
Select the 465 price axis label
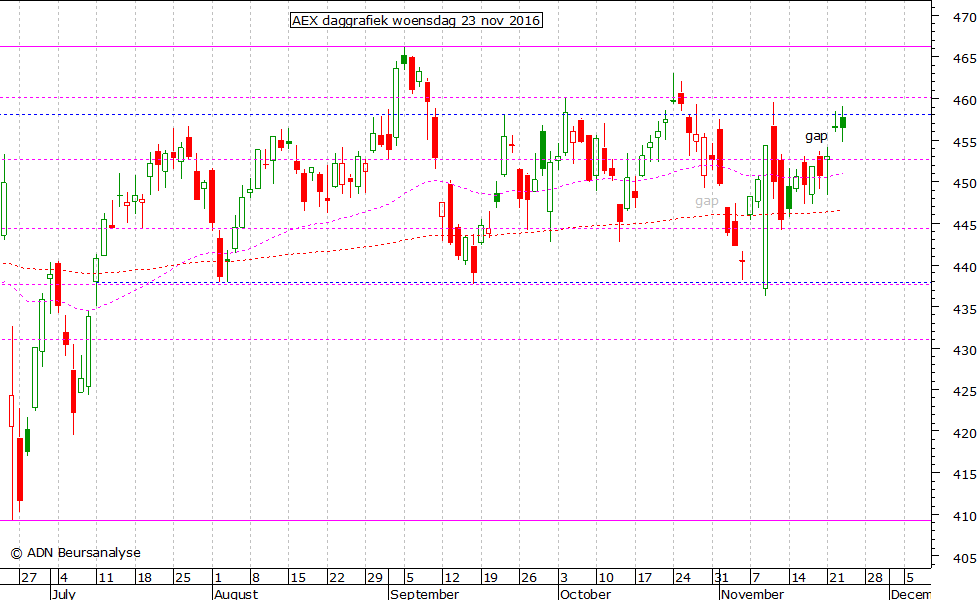[965, 59]
